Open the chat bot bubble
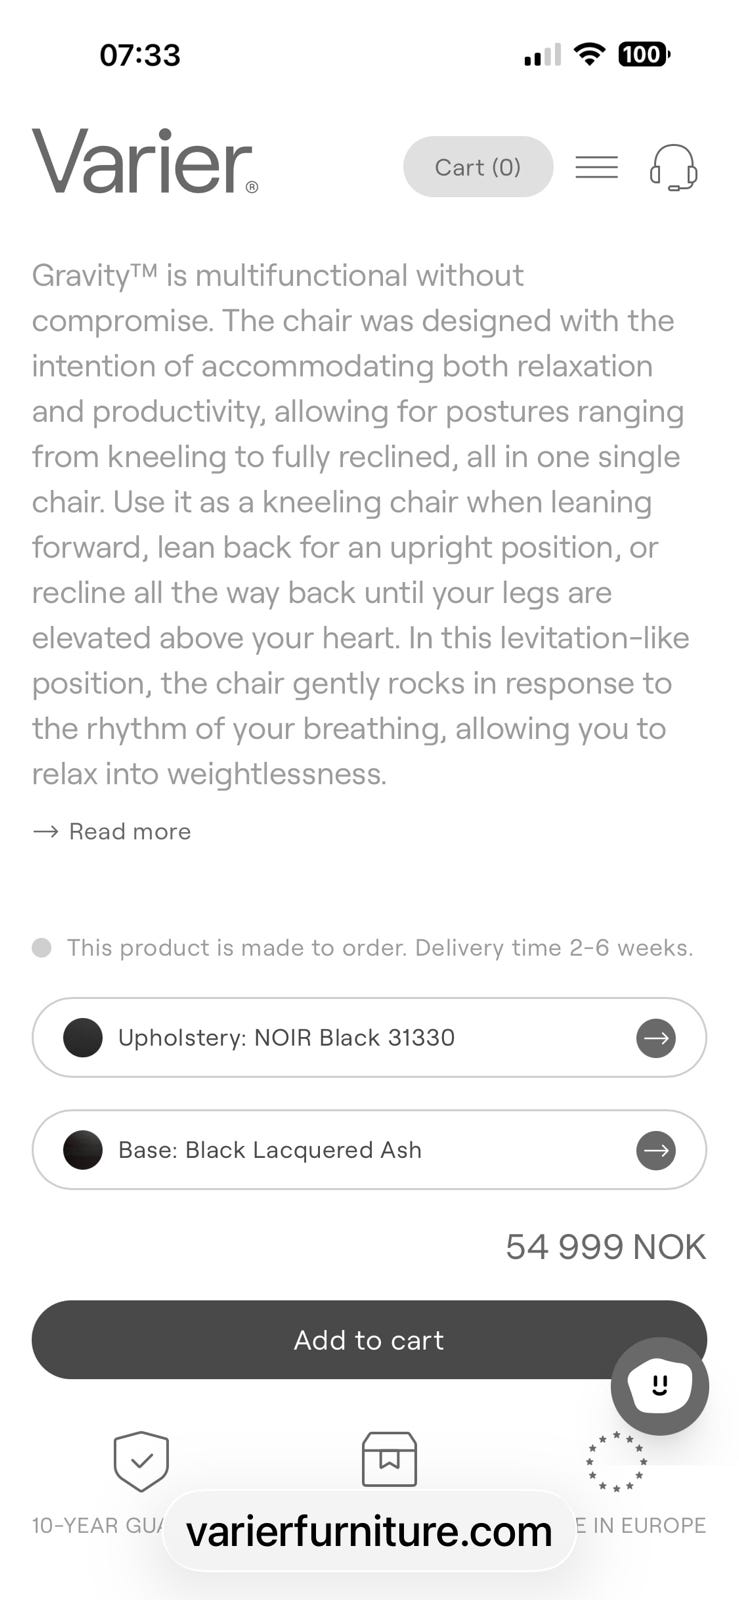Image resolution: width=739 pixels, height=1600 pixels. click(659, 1386)
